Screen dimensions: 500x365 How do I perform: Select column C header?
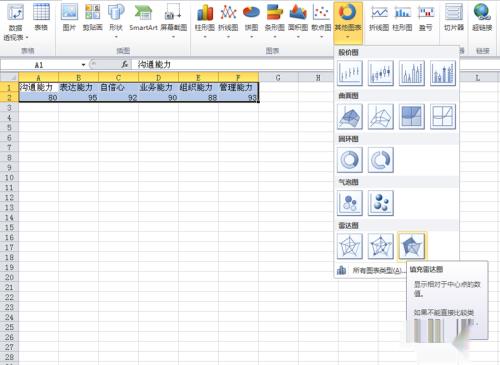[118, 77]
